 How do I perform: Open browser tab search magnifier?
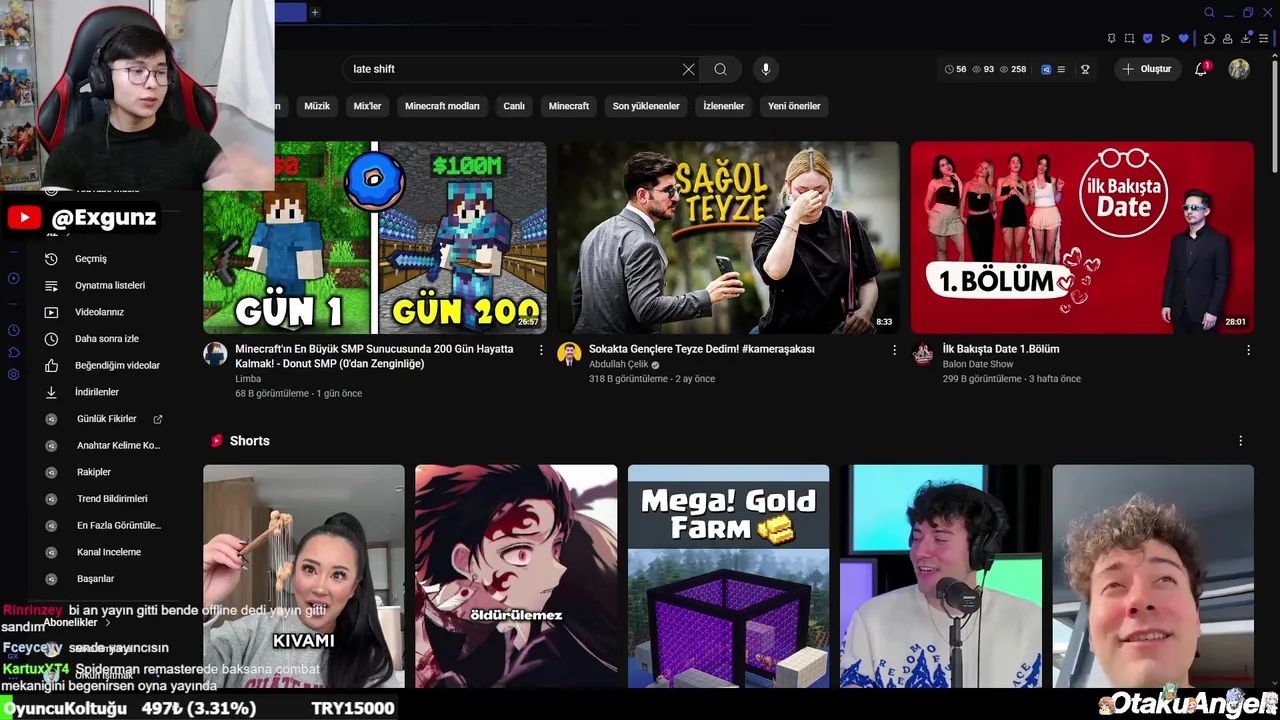coord(1209,13)
